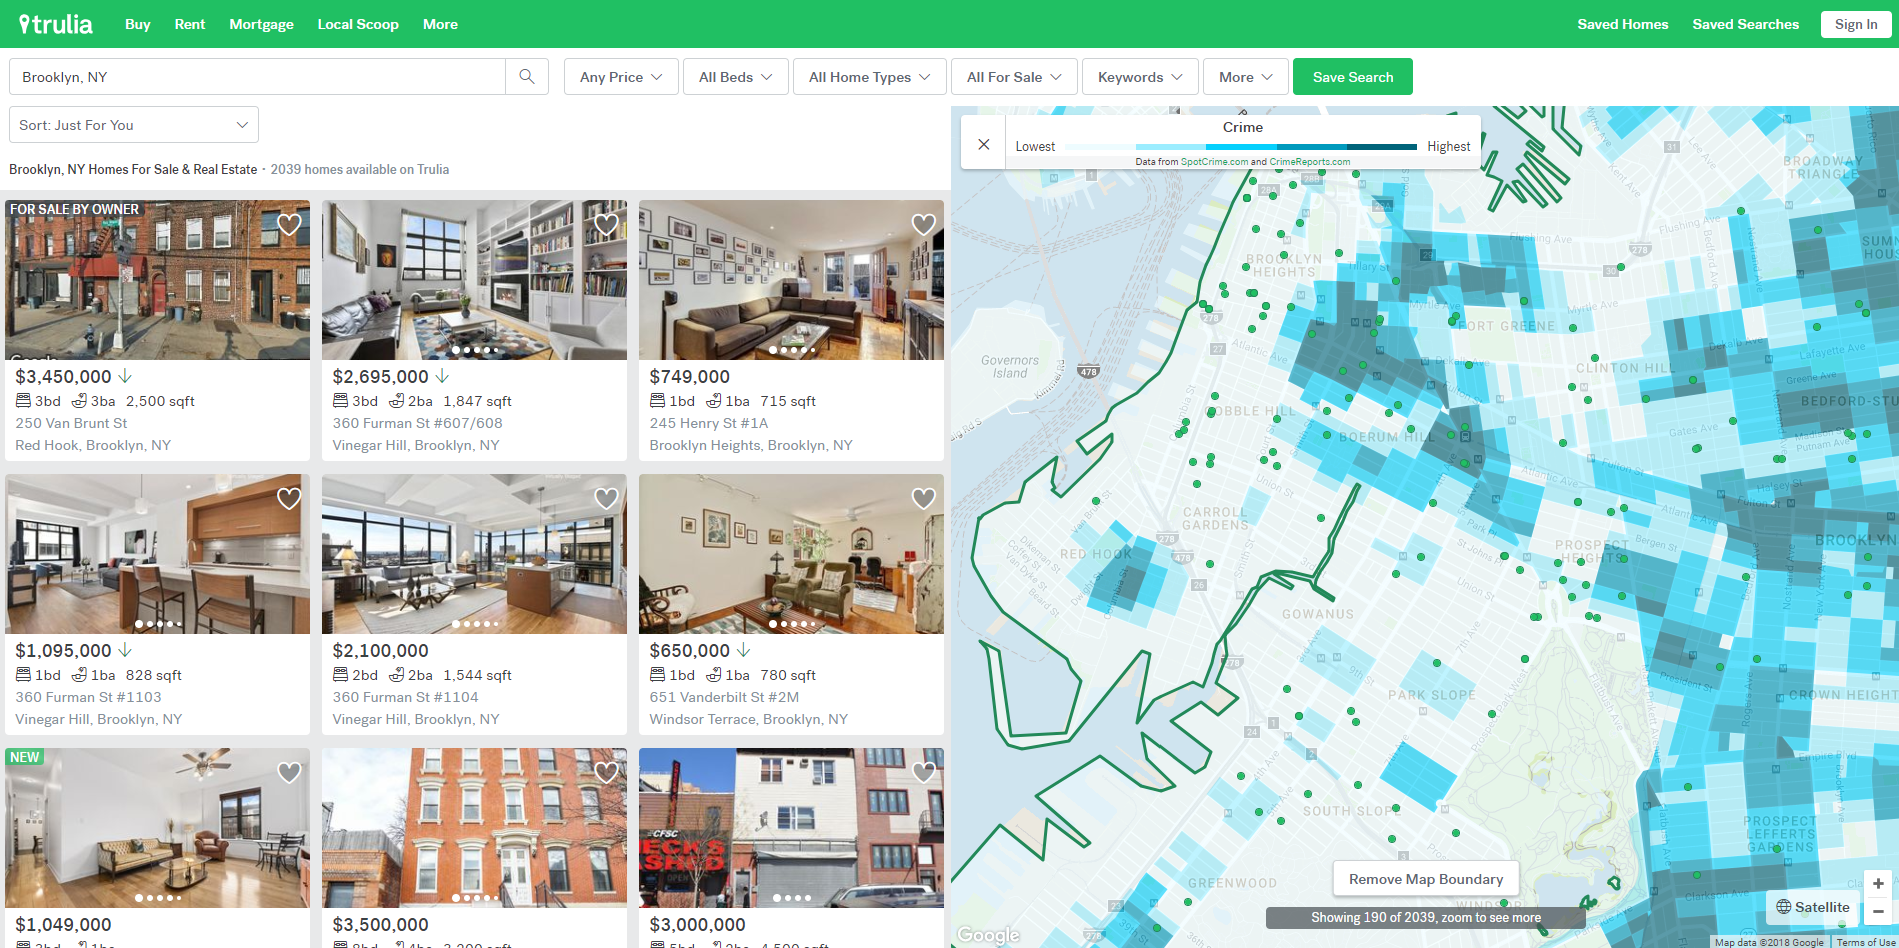Heart the $650,000 Vanderbilt St listing

pos(923,499)
